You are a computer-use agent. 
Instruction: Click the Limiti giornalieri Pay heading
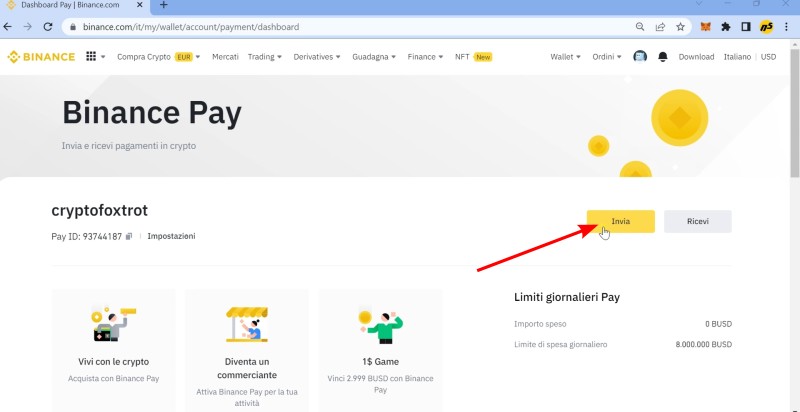[567, 297]
